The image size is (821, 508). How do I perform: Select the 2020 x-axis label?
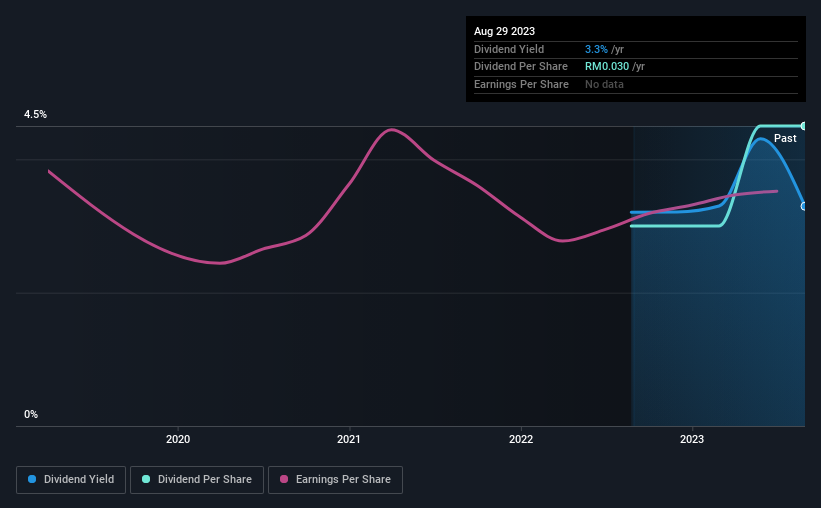click(178, 439)
